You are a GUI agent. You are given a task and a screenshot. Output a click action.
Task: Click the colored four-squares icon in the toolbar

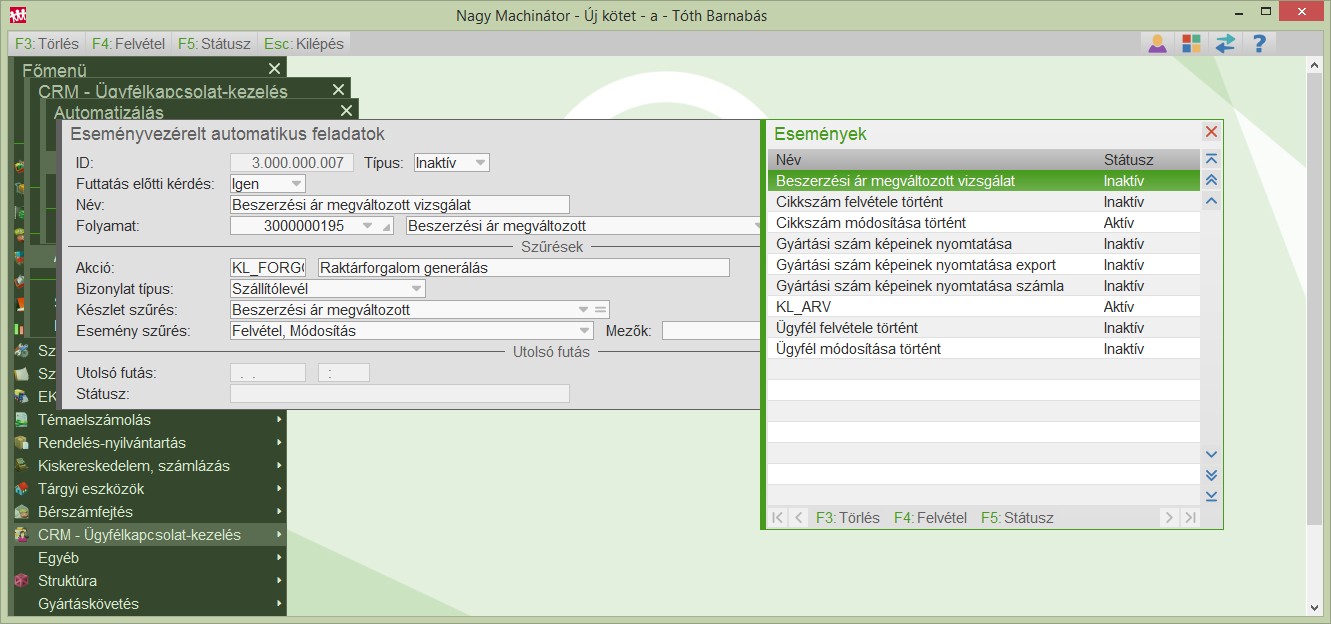coord(1191,44)
